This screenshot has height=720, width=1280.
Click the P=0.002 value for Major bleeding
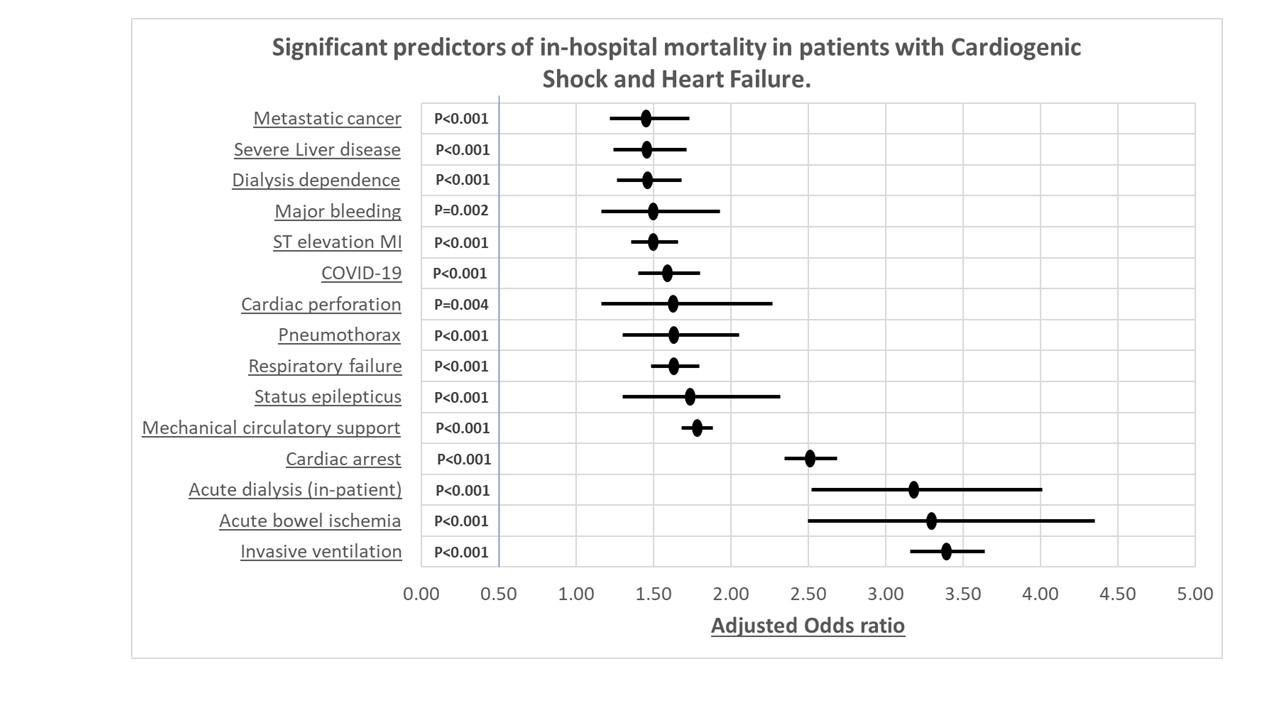point(461,211)
